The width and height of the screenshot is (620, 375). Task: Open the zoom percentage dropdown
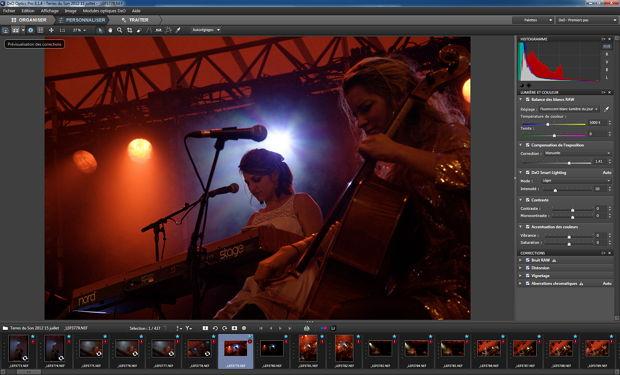click(79, 30)
